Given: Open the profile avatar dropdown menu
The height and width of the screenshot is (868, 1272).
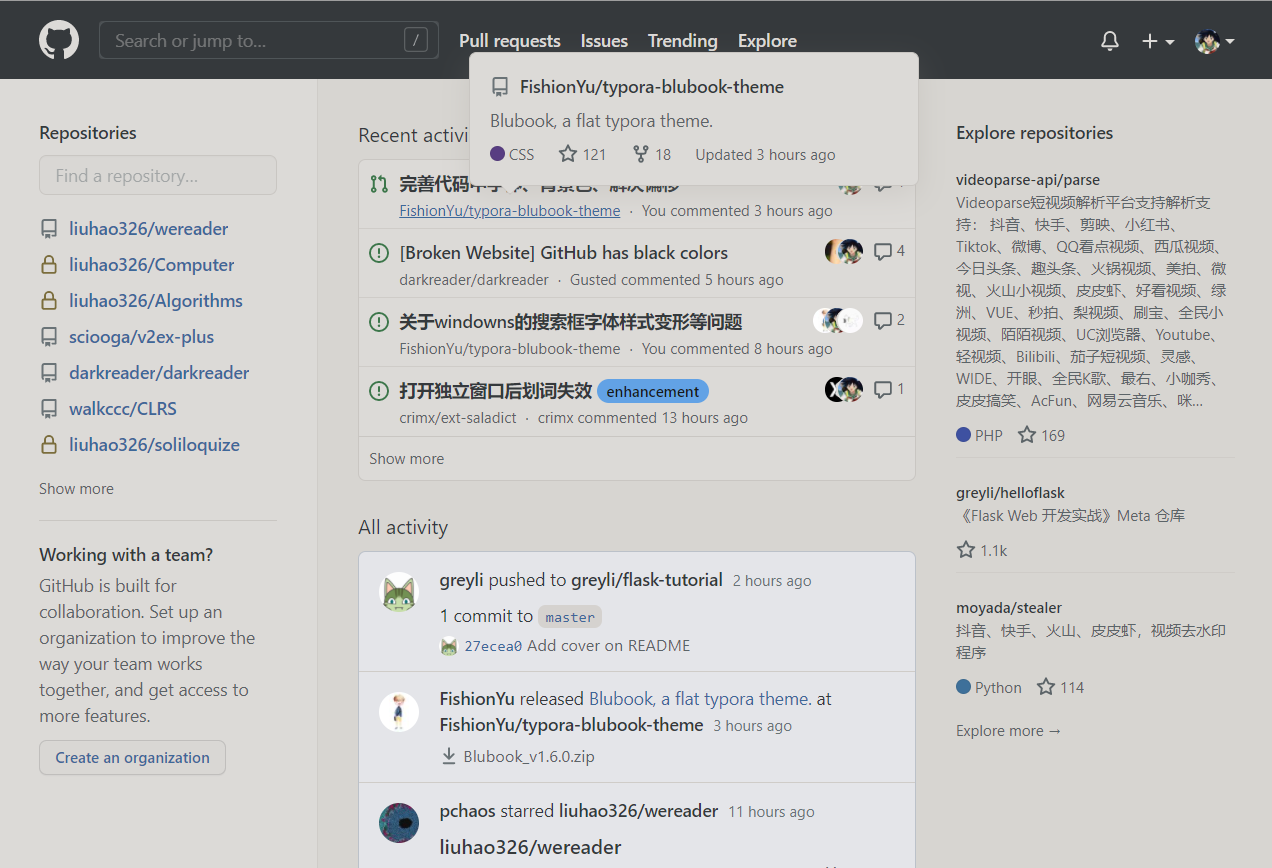Looking at the screenshot, I should tap(1208, 41).
